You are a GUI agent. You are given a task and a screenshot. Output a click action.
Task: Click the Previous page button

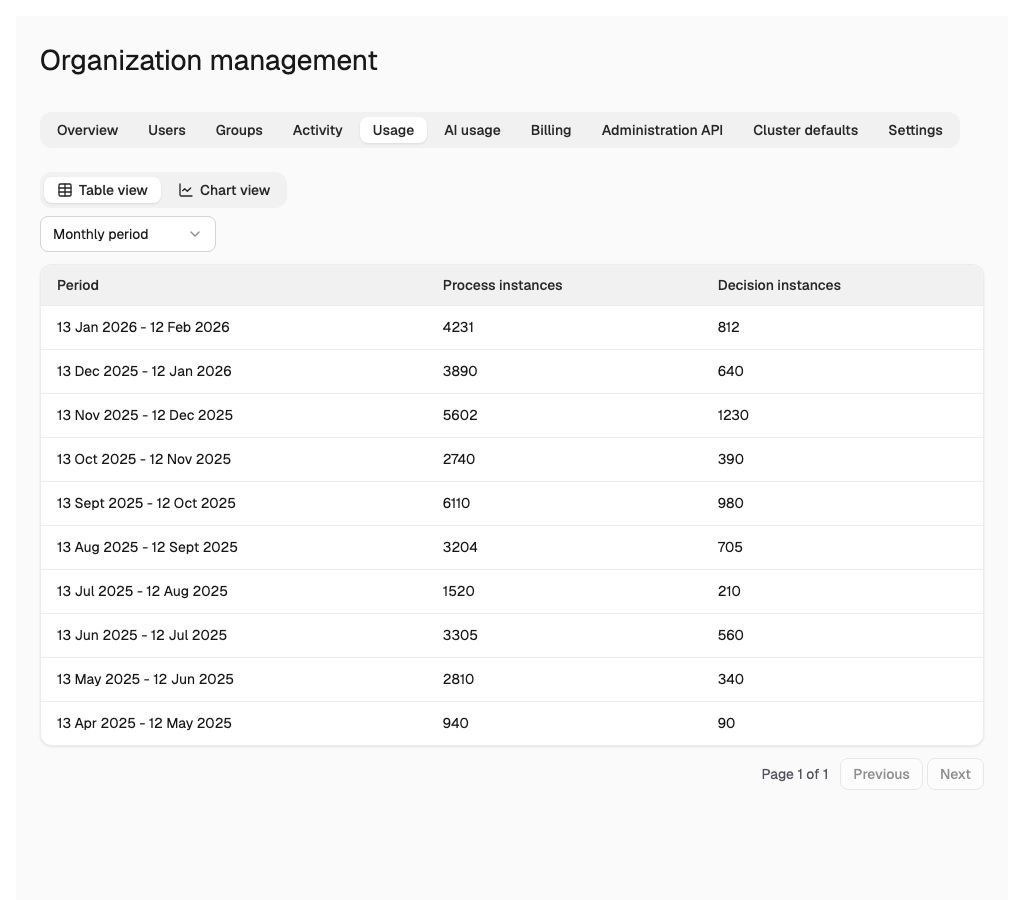pos(881,774)
